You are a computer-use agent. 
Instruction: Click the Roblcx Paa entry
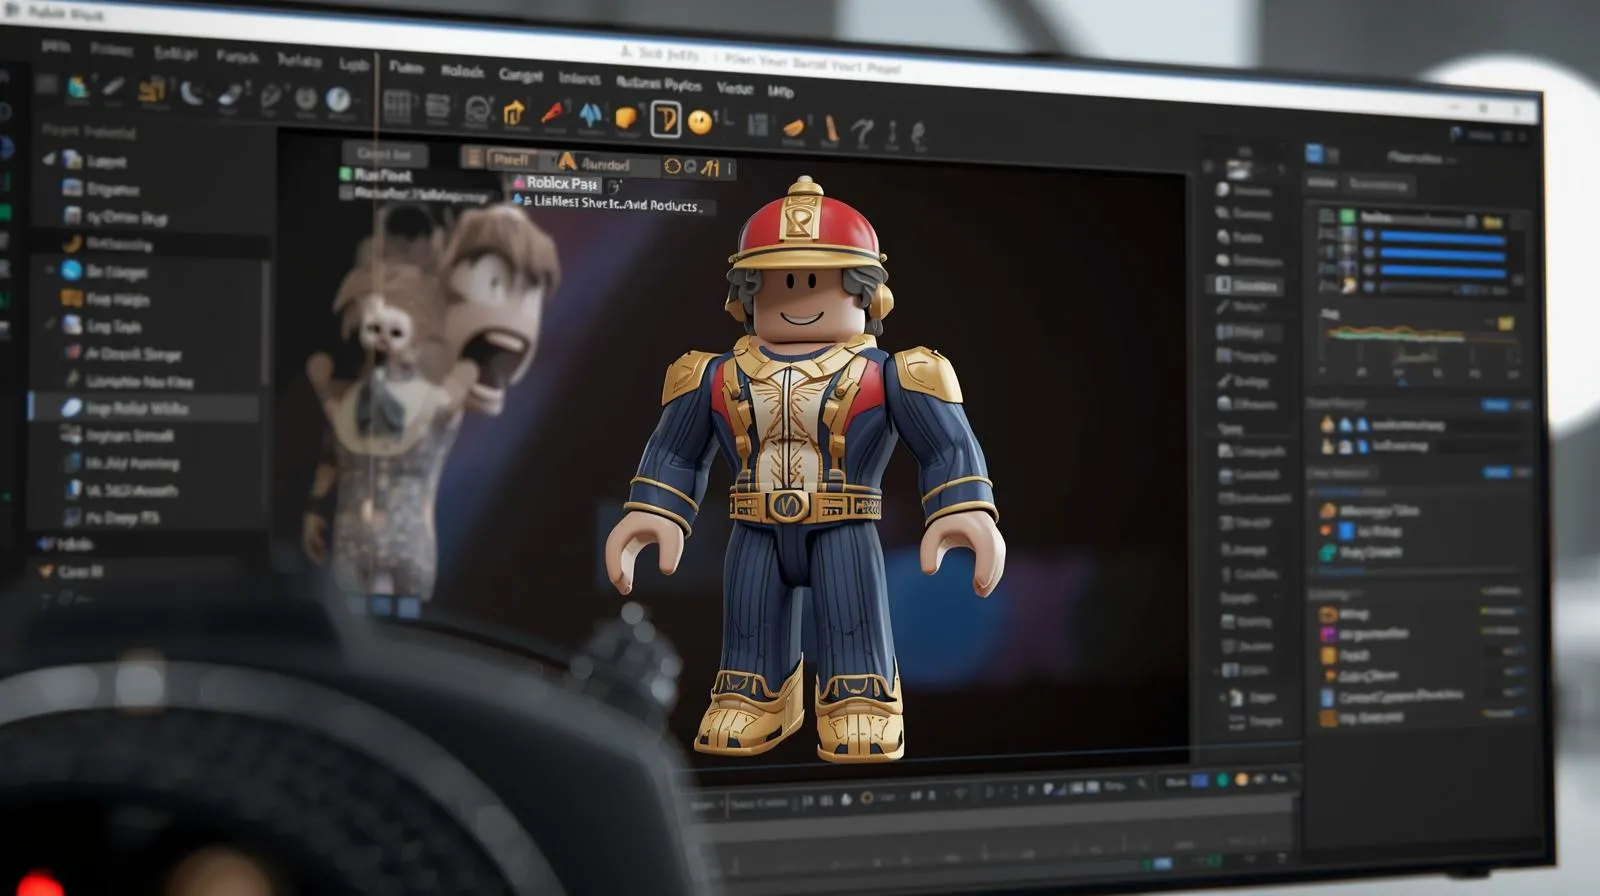(556, 183)
